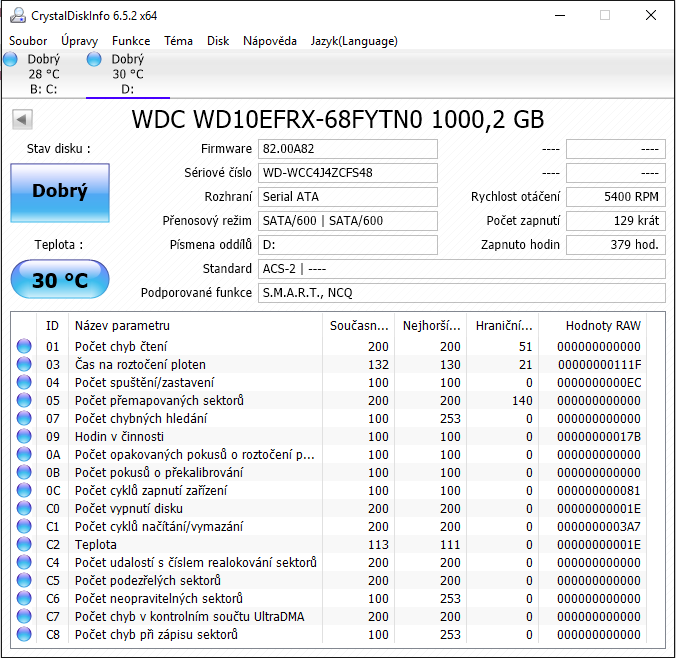676x658 pixels.
Task: Select the 'Počet přemapovaných sektorů' row text
Action: [x=159, y=401]
